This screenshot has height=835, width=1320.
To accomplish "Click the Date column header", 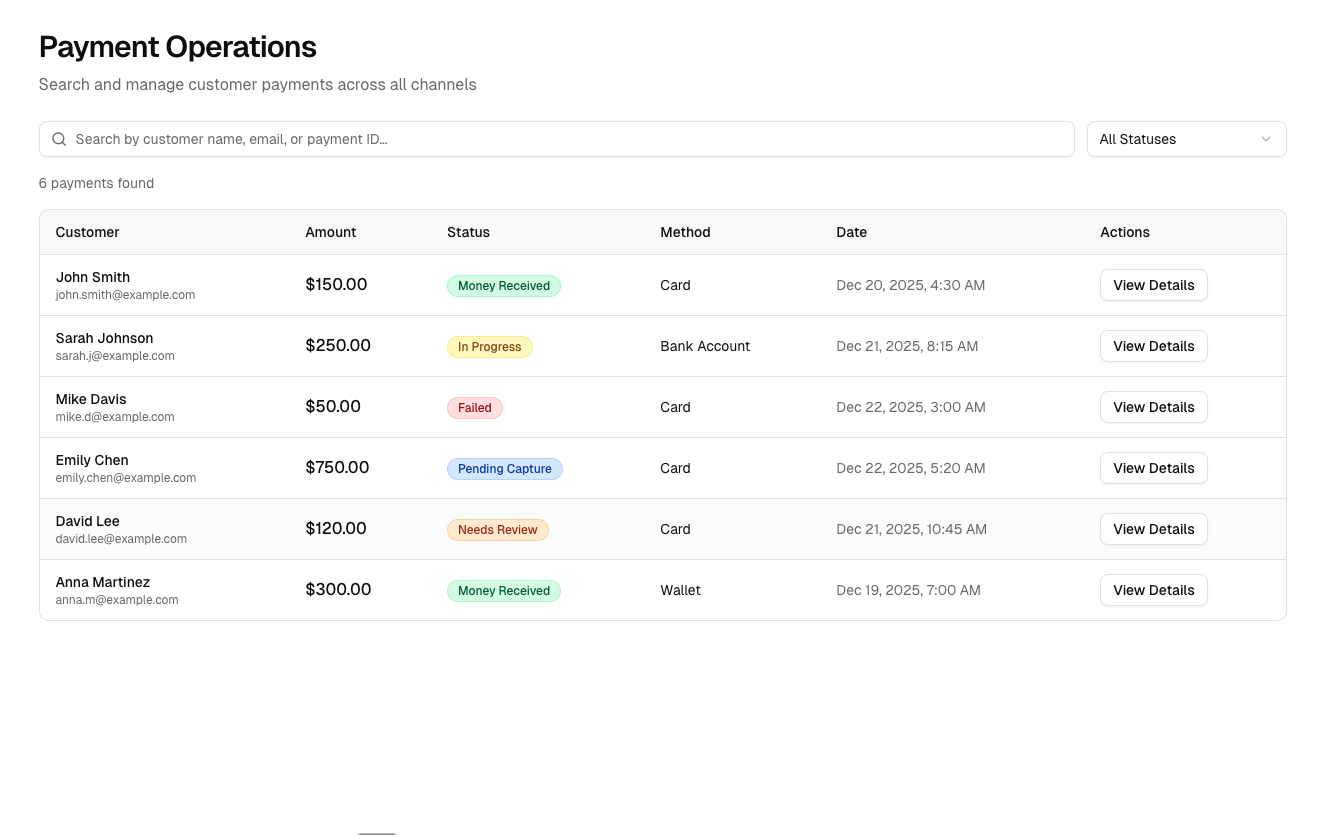I will pos(851,232).
